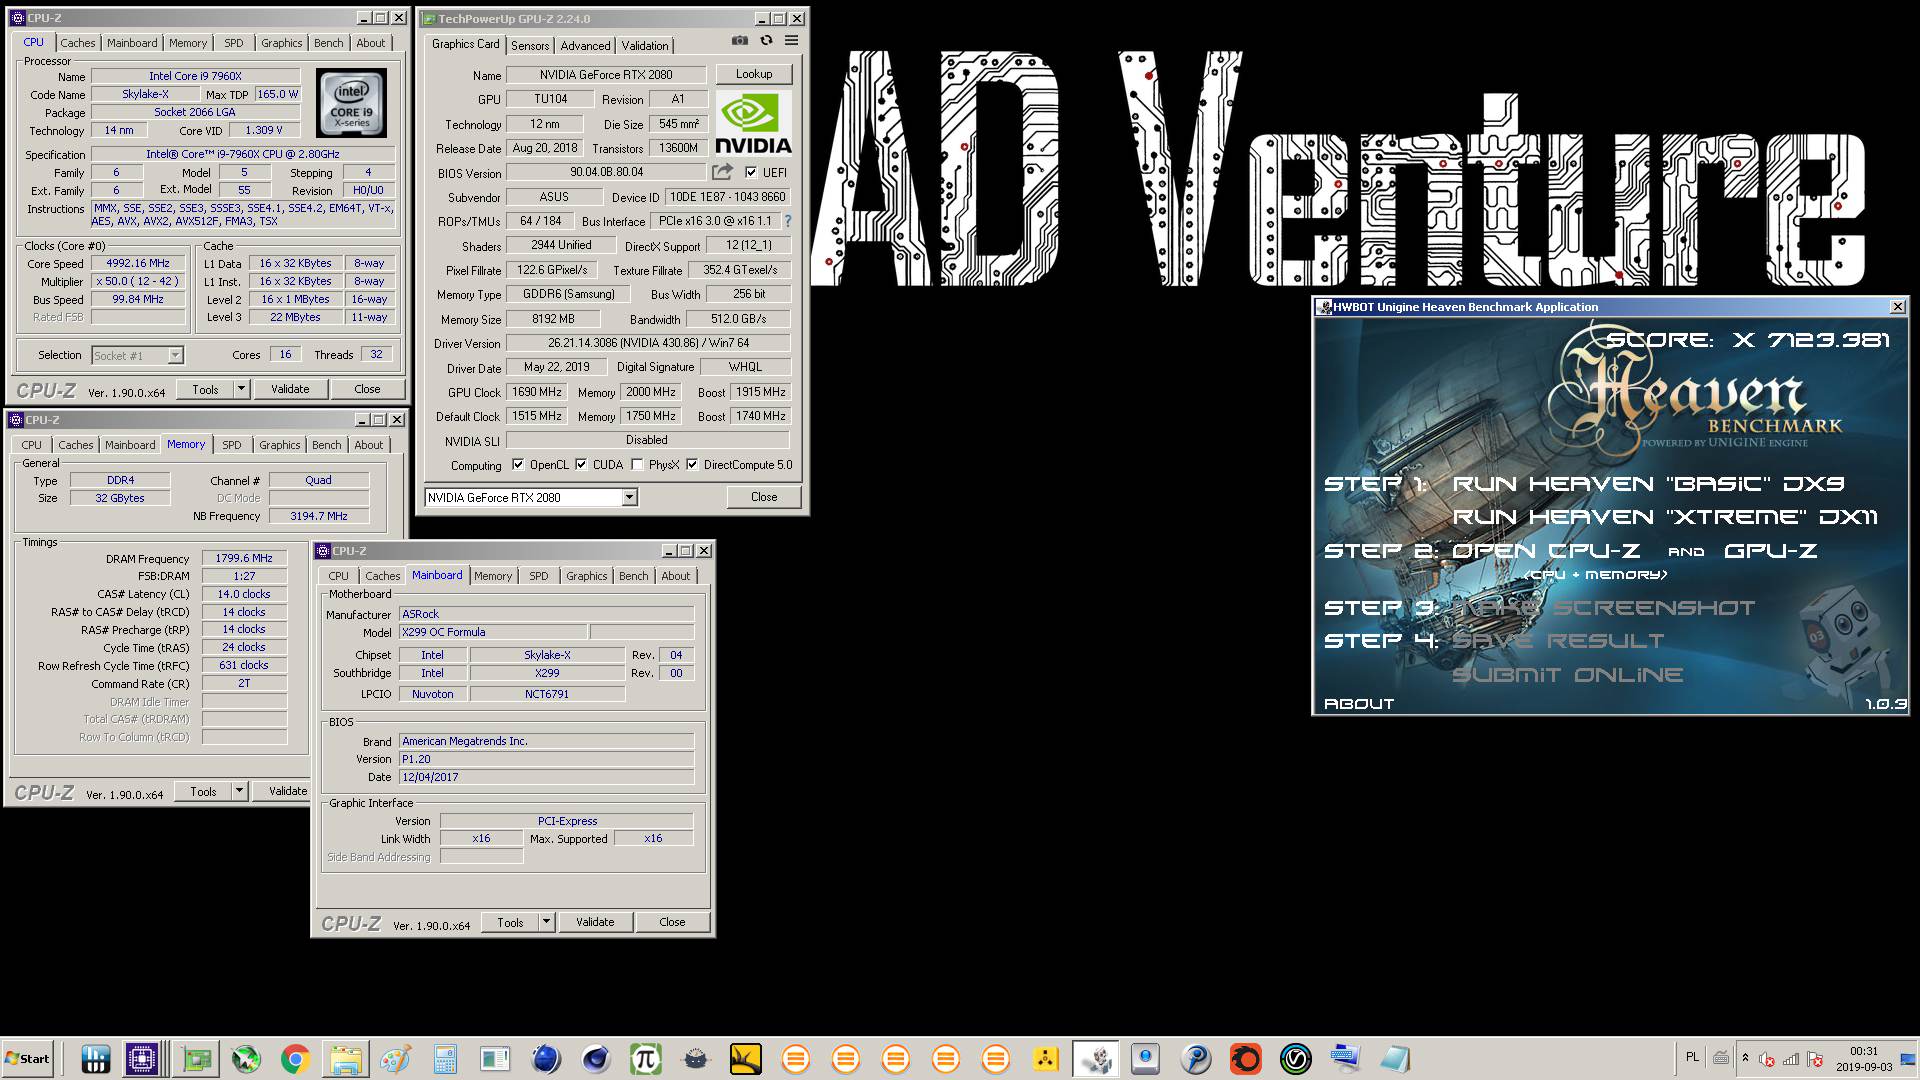
Task: Click Close button in CPU-Z Mainboard window
Action: click(672, 922)
